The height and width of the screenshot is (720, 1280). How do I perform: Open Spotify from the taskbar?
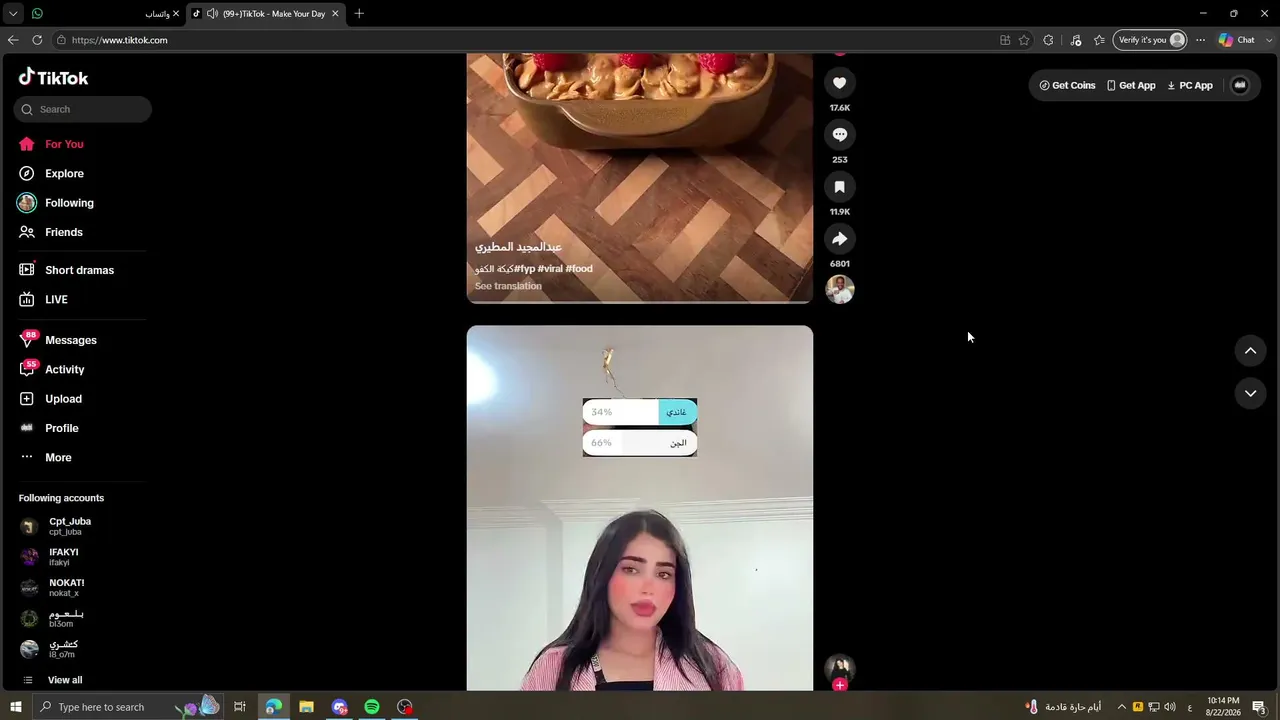(x=372, y=707)
